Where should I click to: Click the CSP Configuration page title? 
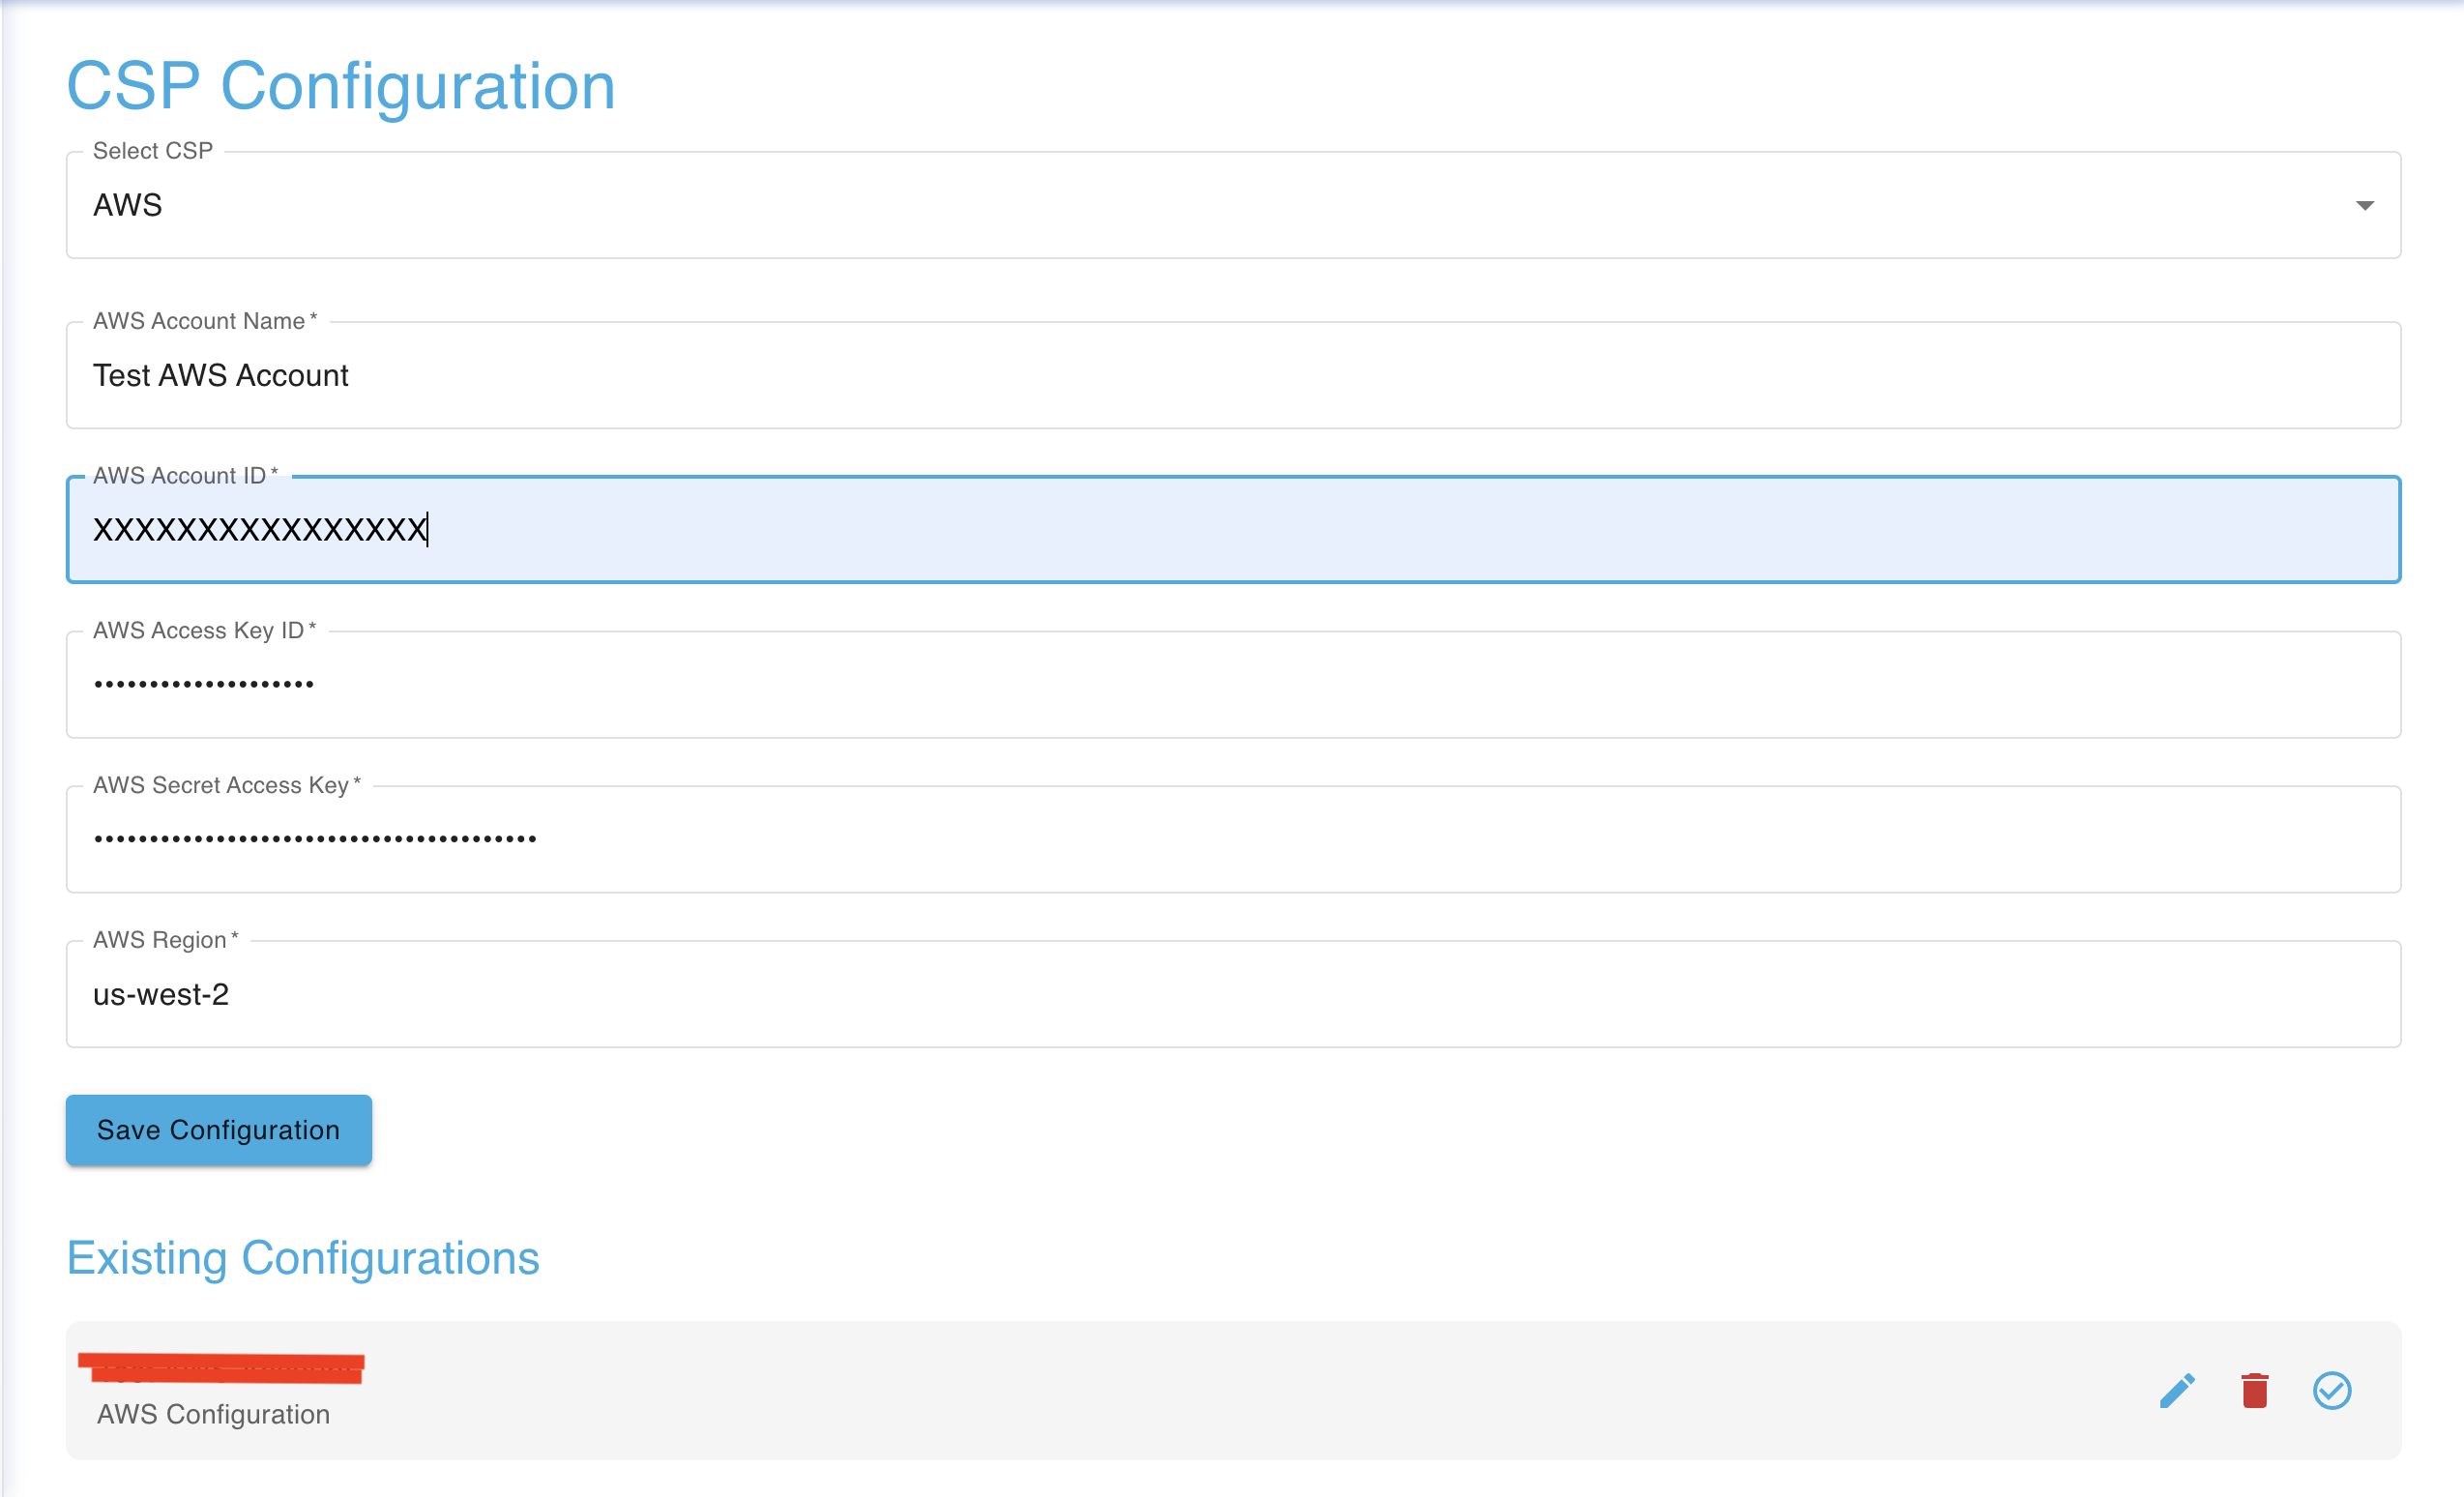[x=340, y=86]
